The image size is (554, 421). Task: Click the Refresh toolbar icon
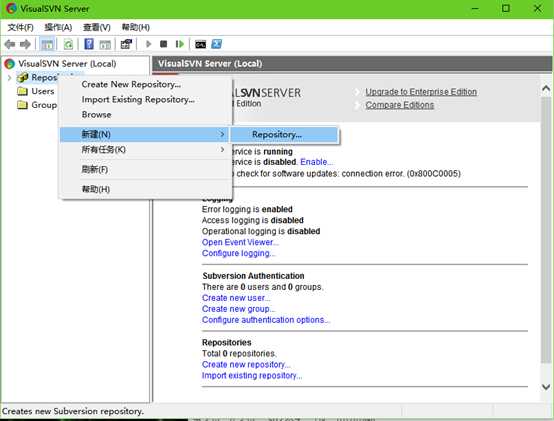68,44
